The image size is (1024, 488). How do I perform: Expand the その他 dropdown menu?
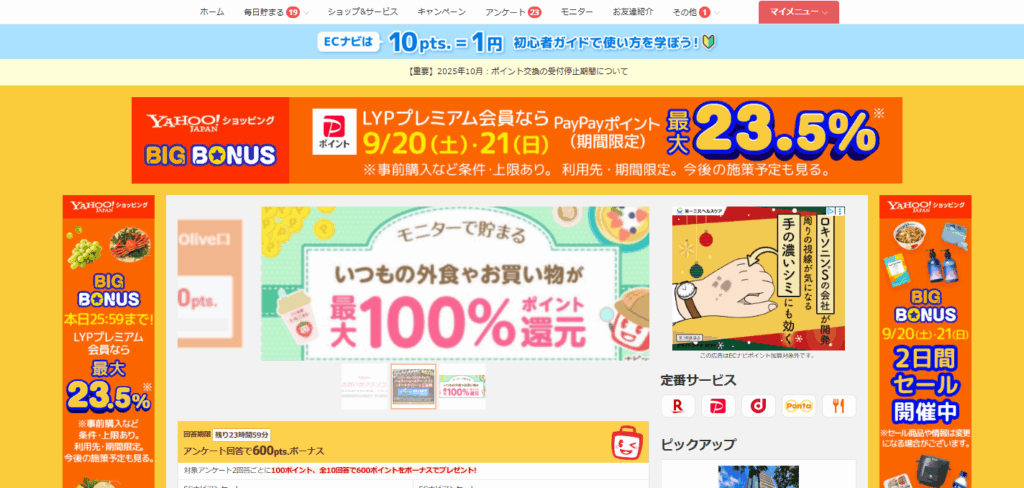(x=696, y=12)
